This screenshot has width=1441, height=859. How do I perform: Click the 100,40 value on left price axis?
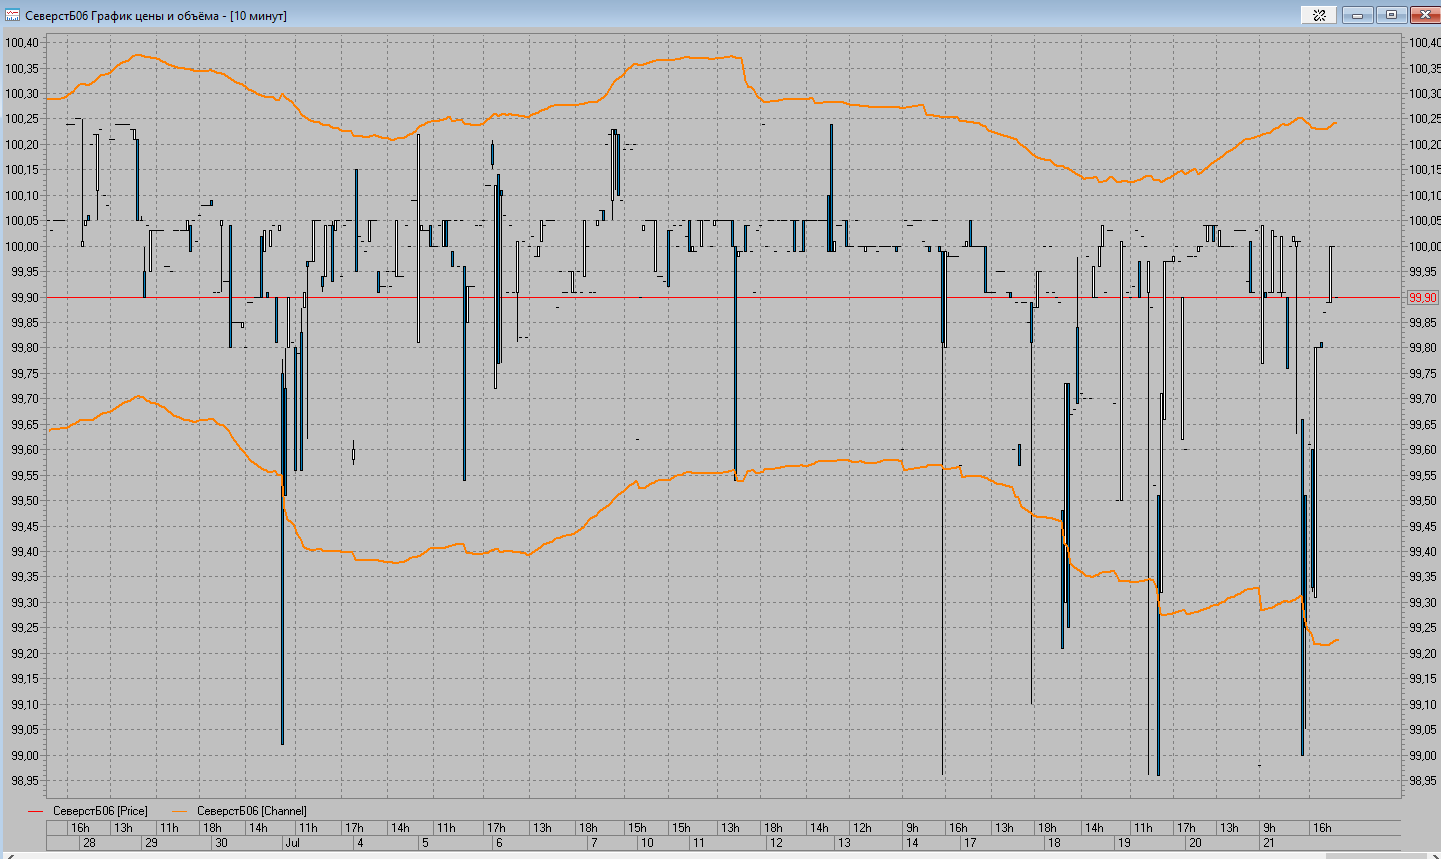(x=22, y=43)
